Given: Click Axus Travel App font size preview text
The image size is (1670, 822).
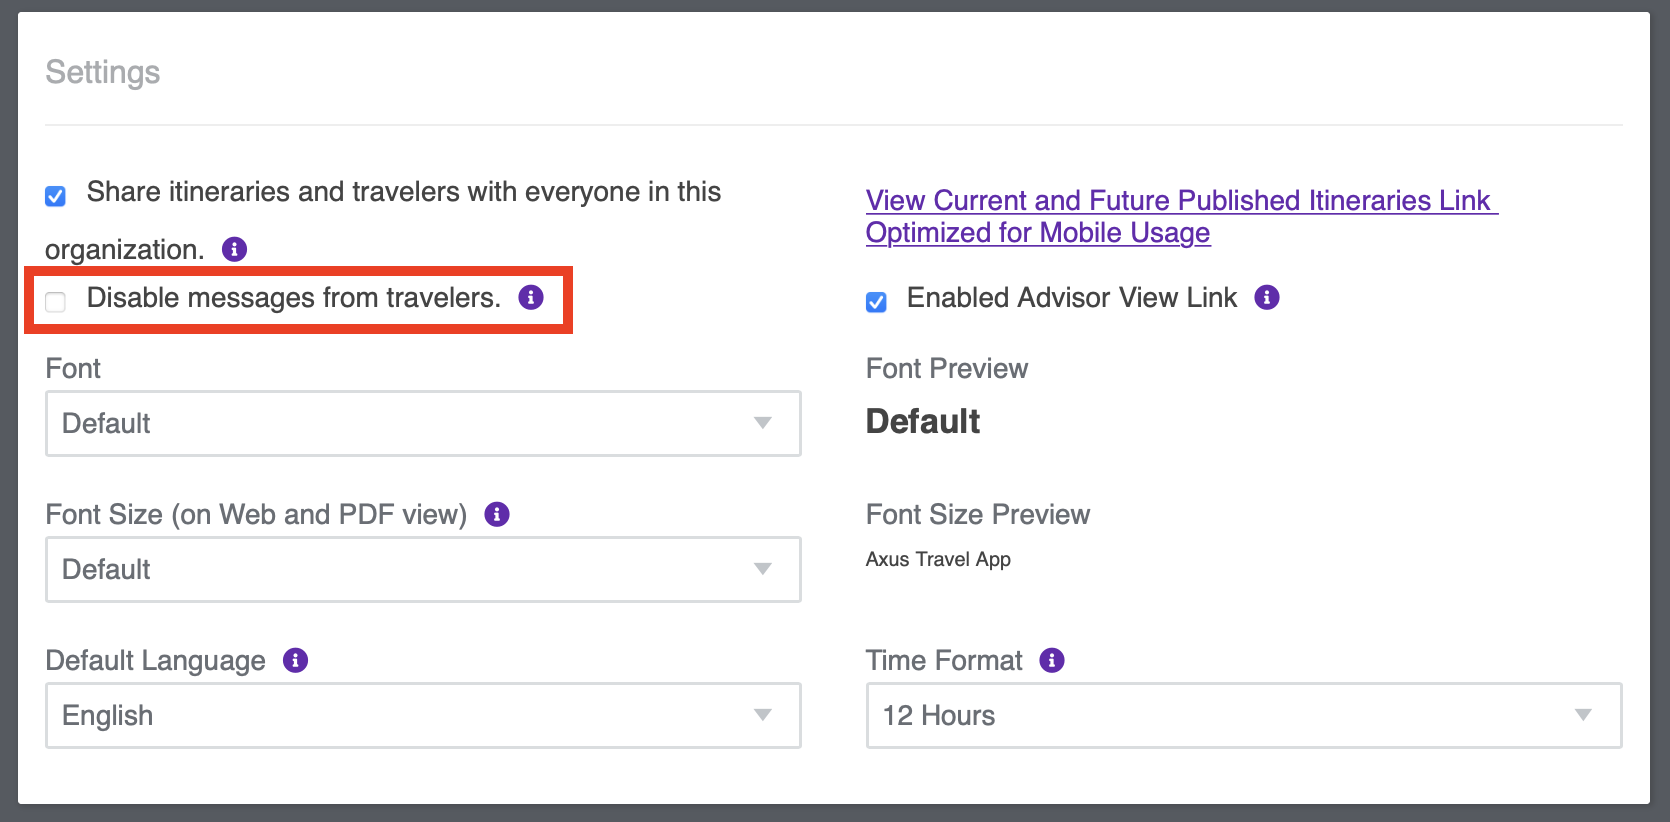Looking at the screenshot, I should coord(938,559).
